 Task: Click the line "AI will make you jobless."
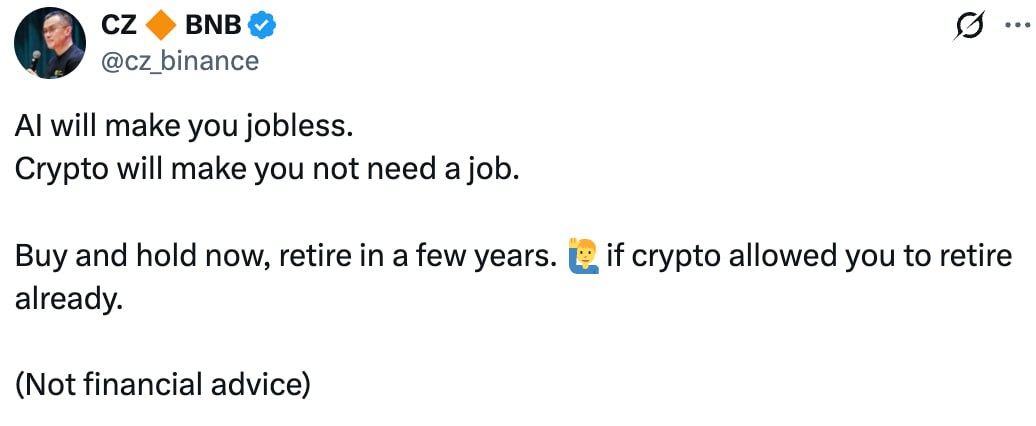point(184,127)
